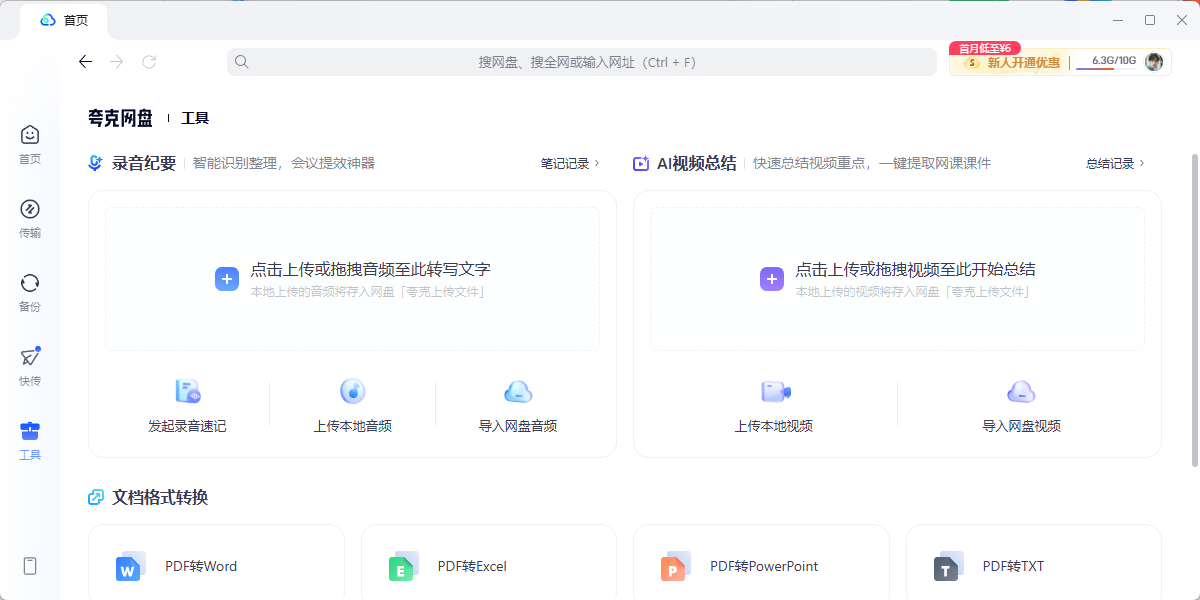Select the 工具 toolbox sidebar item
The width and height of the screenshot is (1200, 600).
[30, 440]
